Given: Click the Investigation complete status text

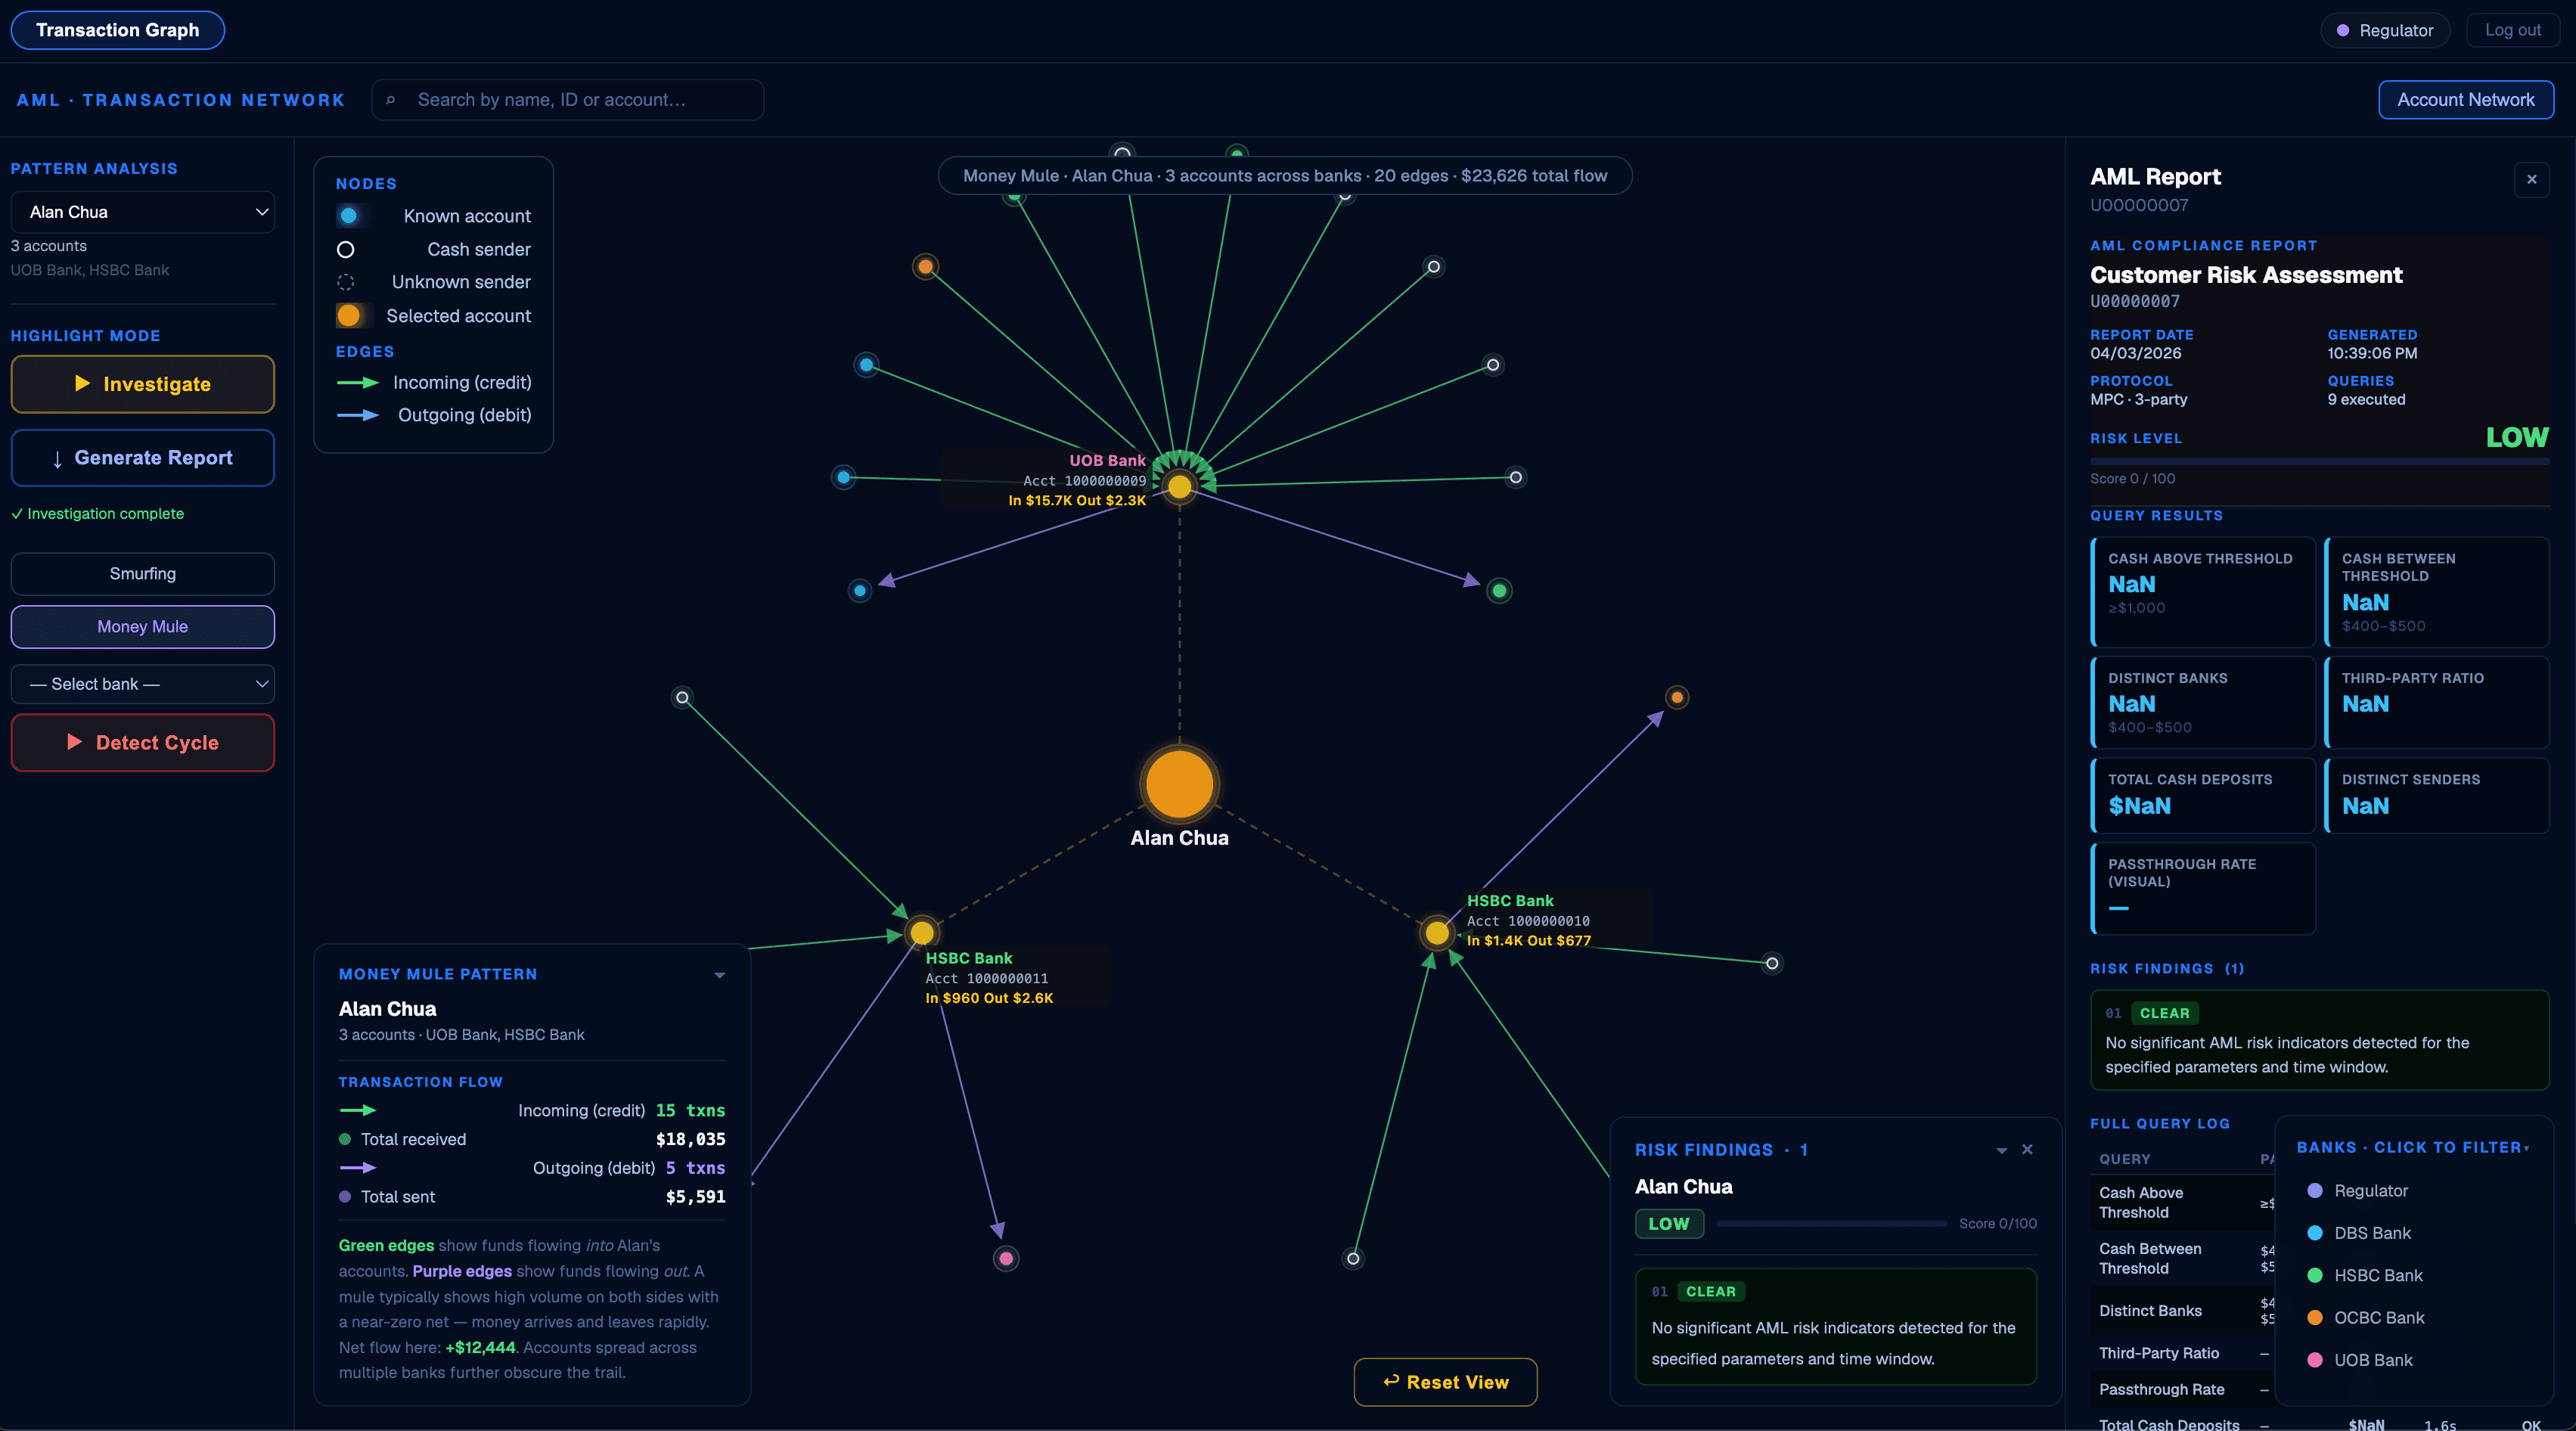Looking at the screenshot, I should tap(98, 514).
